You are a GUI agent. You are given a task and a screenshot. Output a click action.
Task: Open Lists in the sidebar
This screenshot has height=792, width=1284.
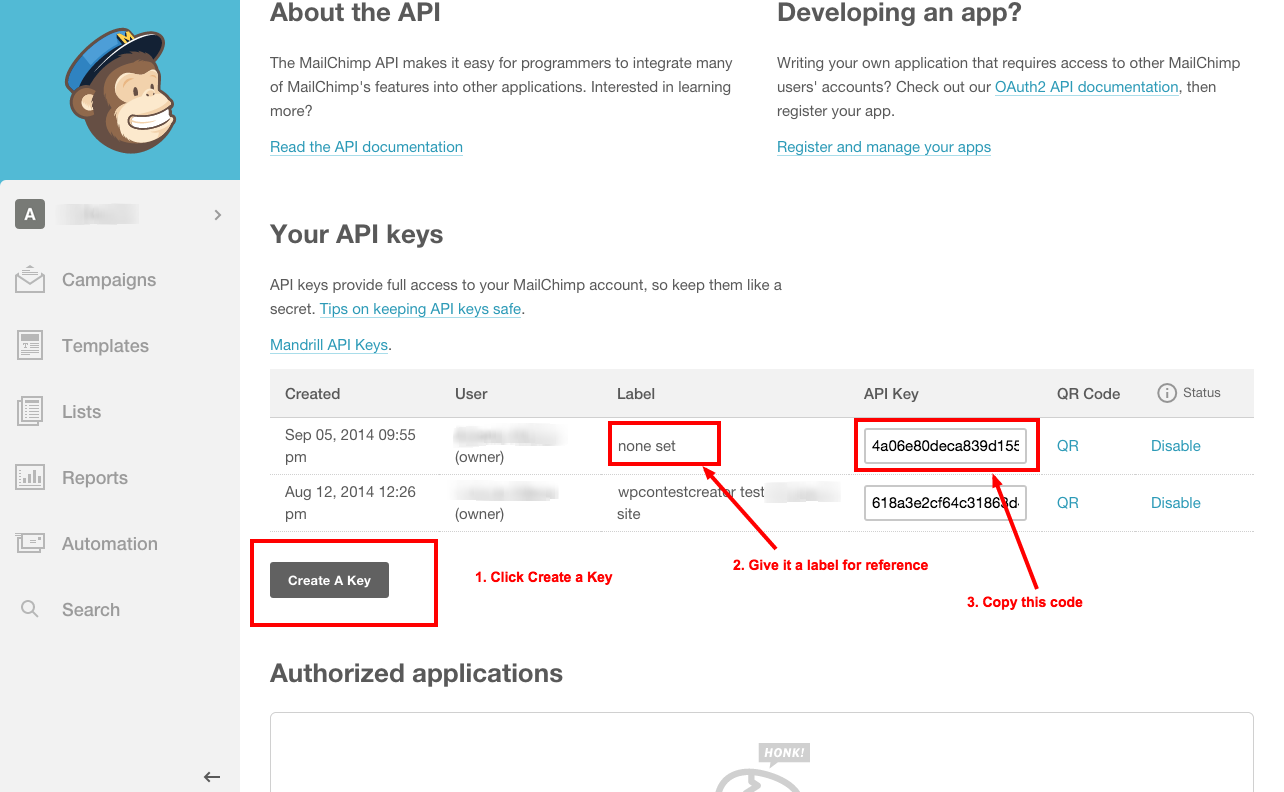point(81,412)
